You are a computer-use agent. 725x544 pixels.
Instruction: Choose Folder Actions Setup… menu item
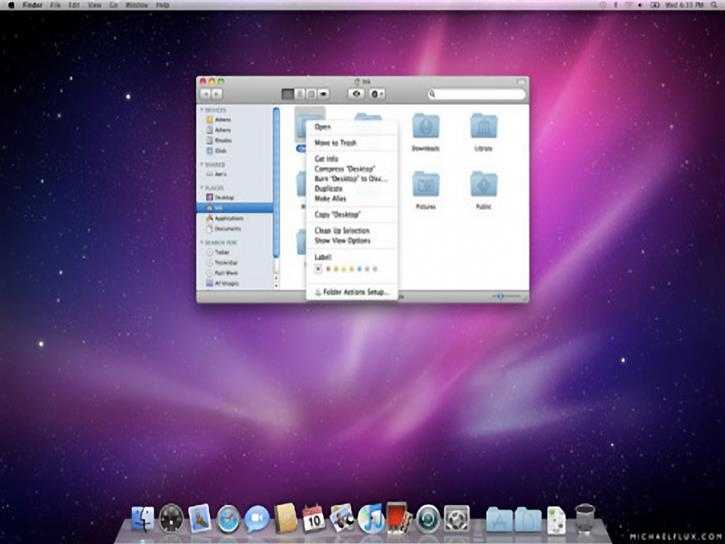point(352,292)
